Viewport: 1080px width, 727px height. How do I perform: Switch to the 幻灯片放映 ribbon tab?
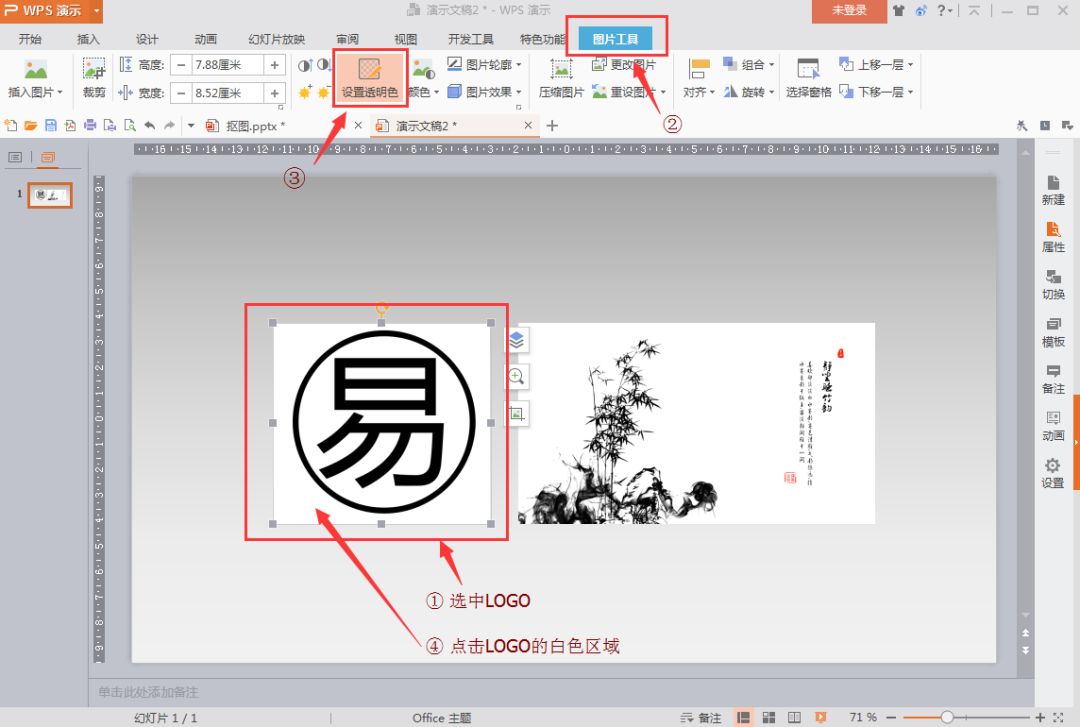coord(276,39)
